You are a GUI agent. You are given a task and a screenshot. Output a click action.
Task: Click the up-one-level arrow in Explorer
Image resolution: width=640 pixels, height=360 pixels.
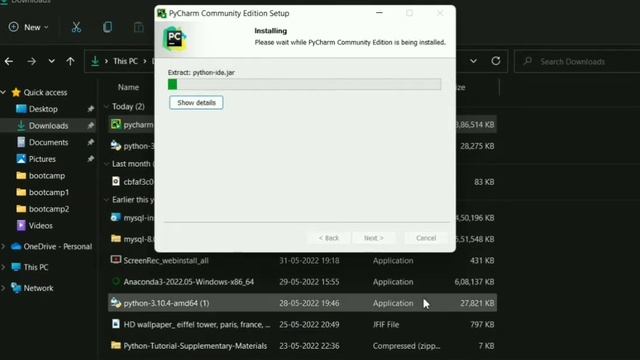[x=70, y=61]
